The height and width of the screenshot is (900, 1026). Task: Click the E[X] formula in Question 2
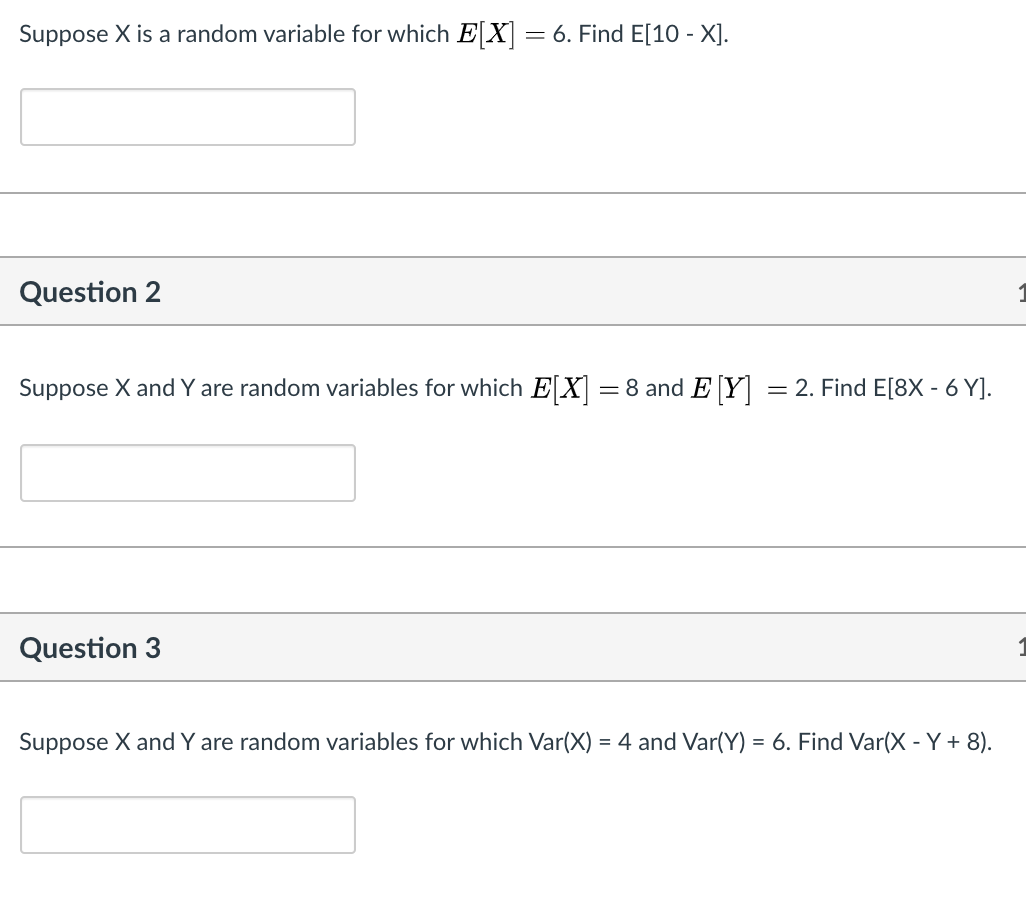click(560, 388)
